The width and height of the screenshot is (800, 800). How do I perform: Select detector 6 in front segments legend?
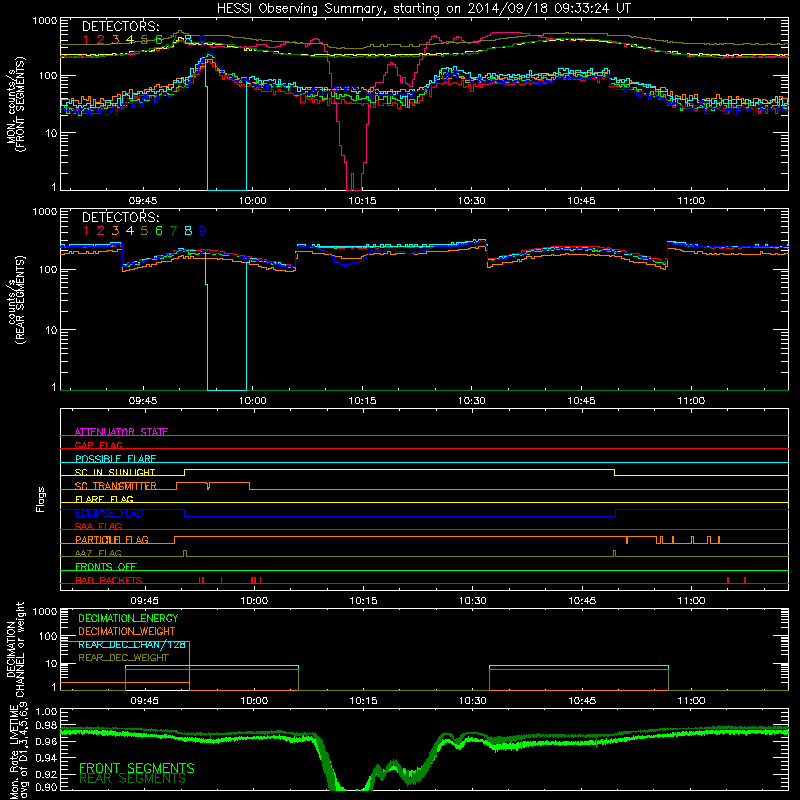[159, 40]
